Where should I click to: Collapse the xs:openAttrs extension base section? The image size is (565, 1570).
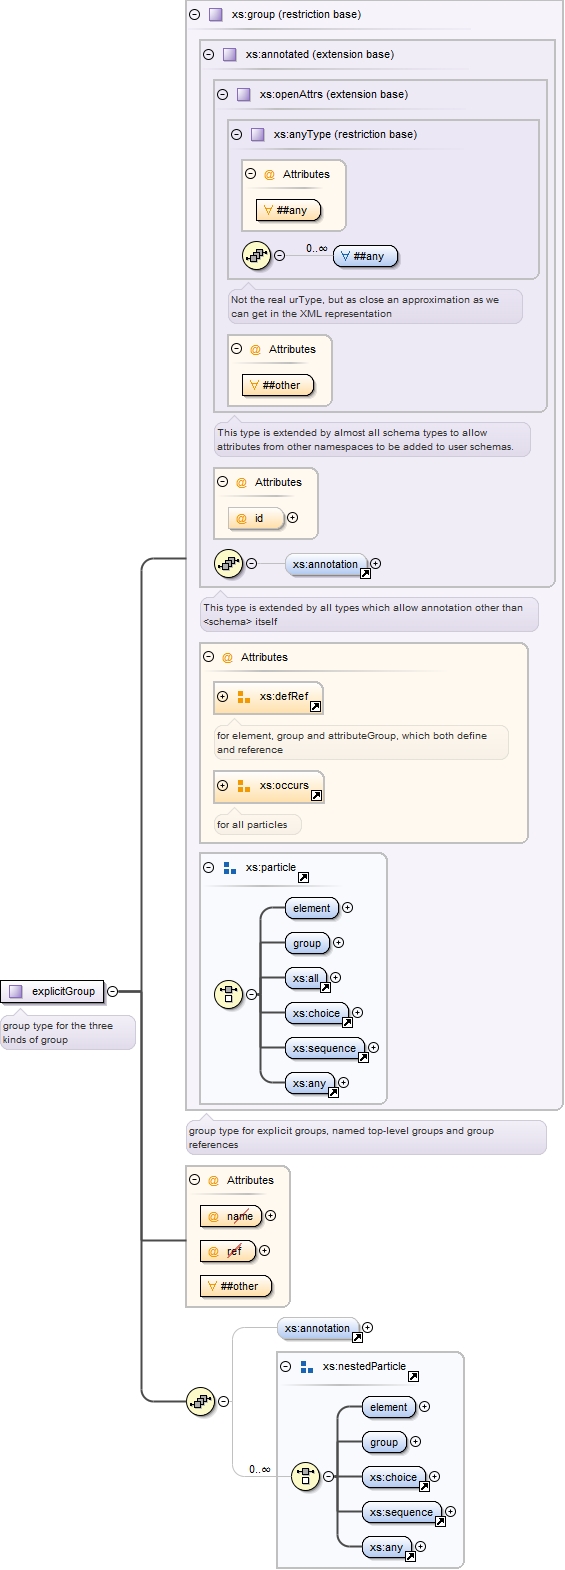222,94
